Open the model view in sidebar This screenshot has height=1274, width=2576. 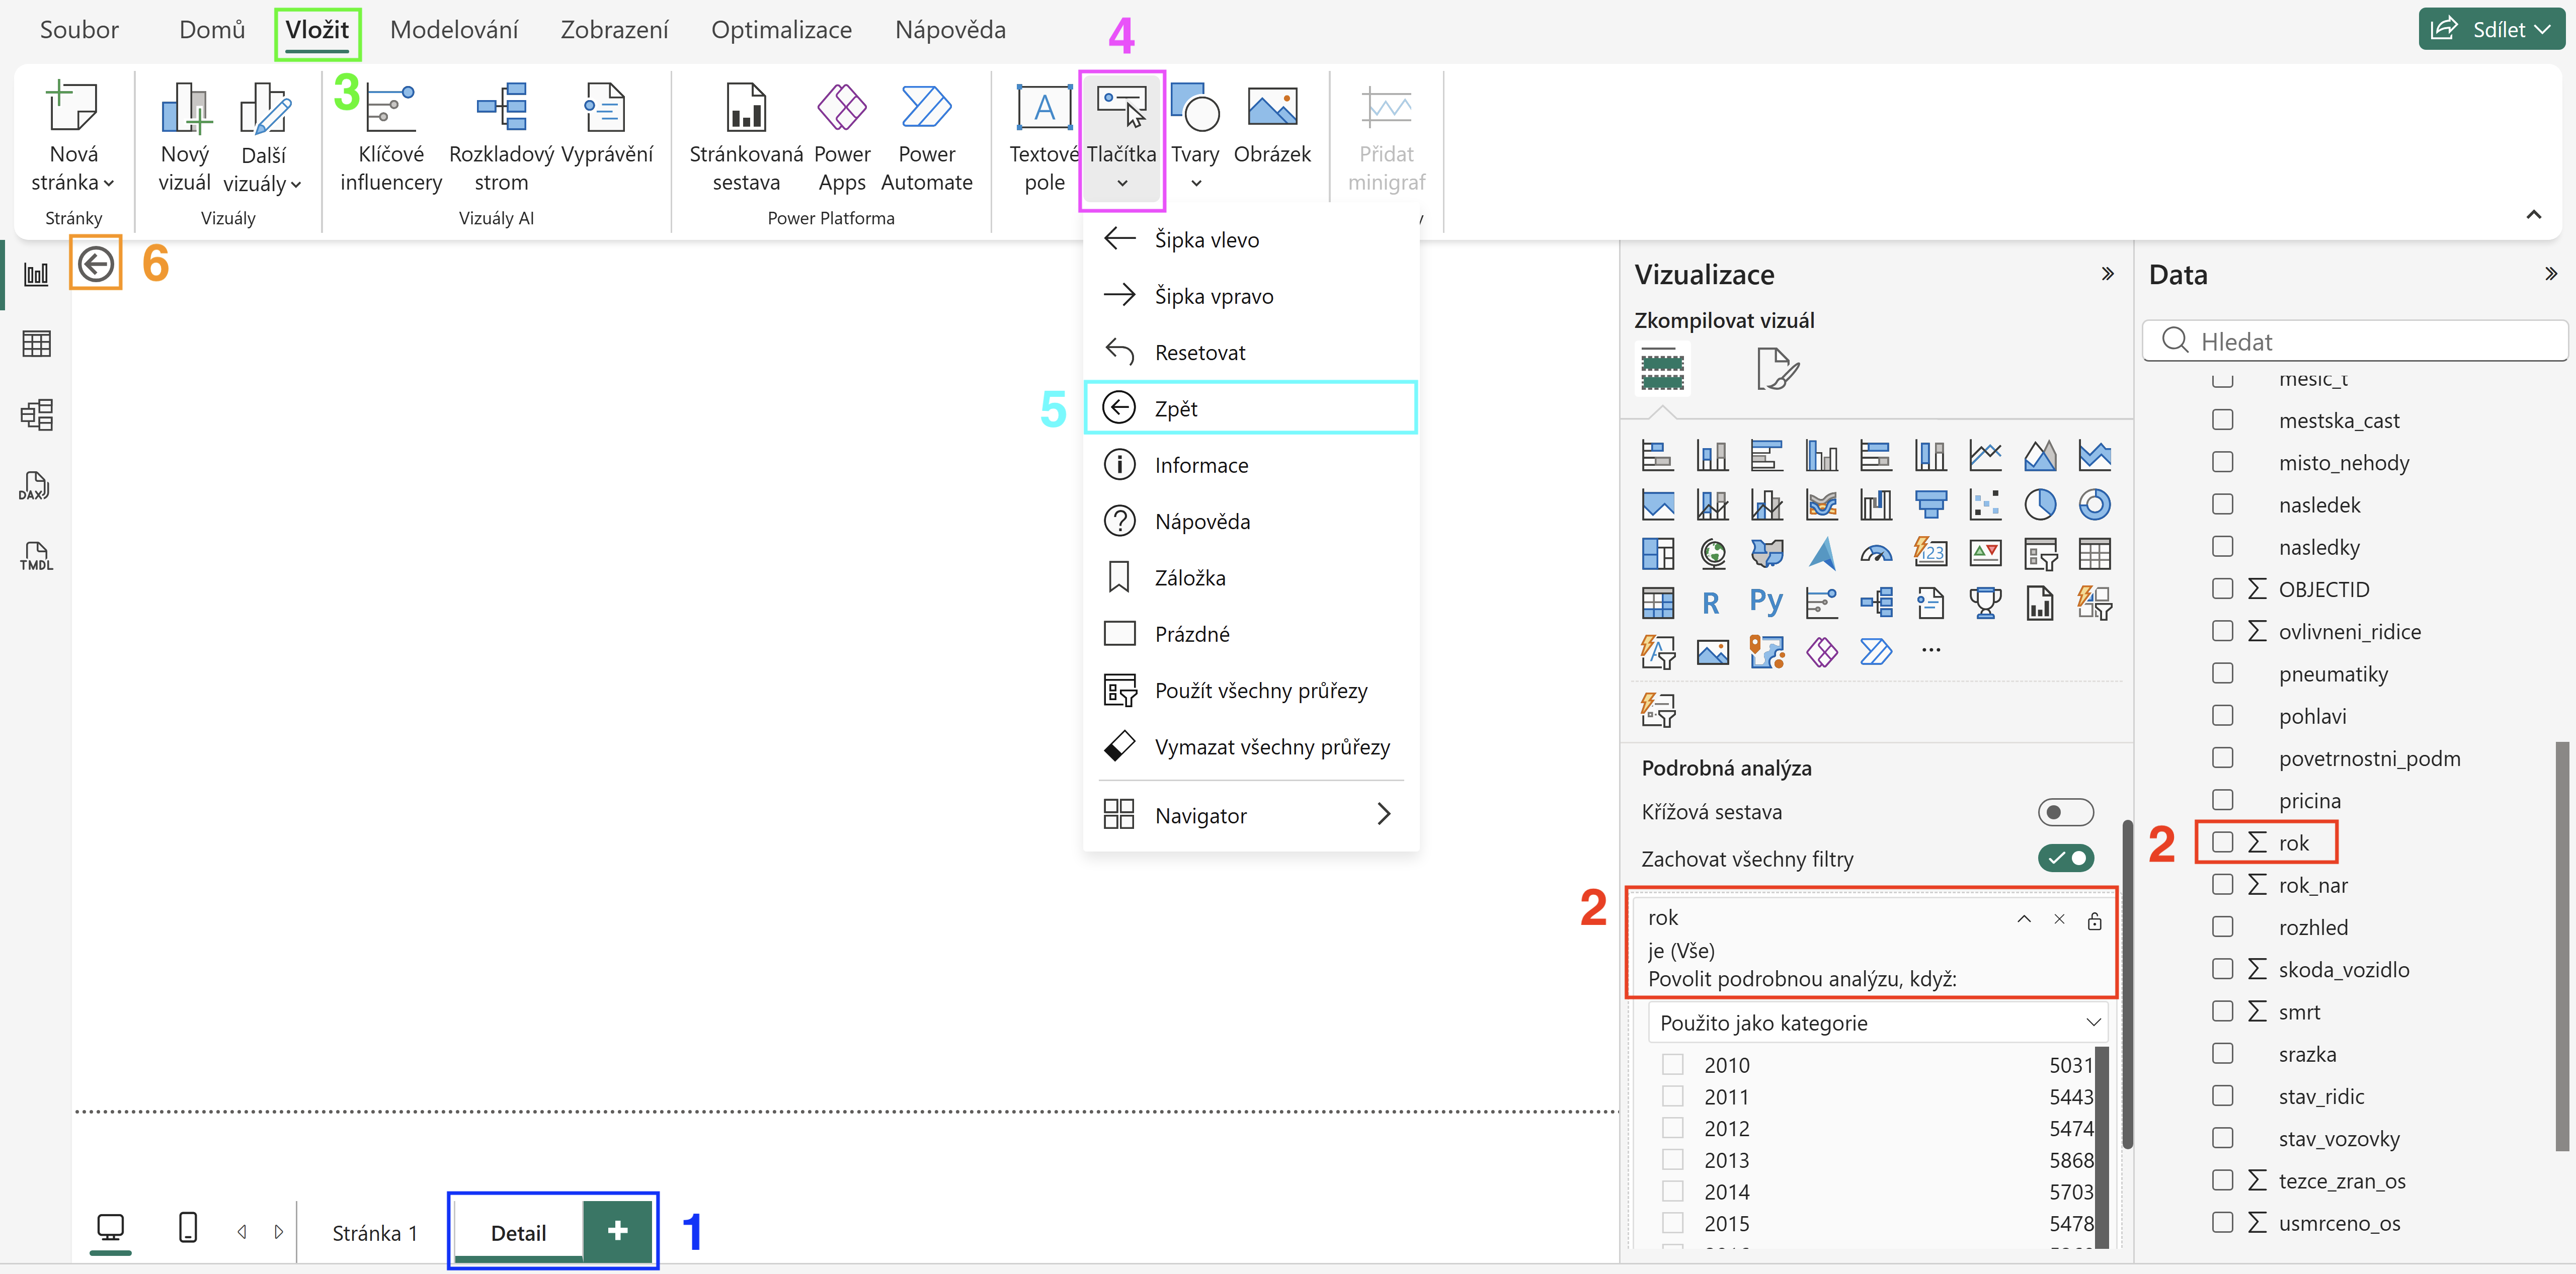point(36,415)
